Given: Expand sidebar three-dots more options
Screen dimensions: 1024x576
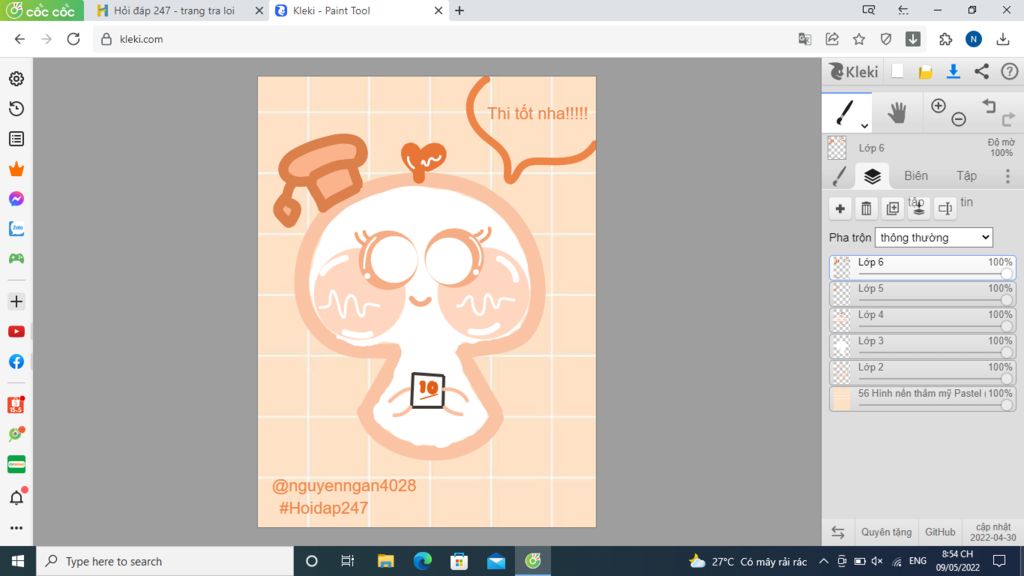Looking at the screenshot, I should pos(16,528).
